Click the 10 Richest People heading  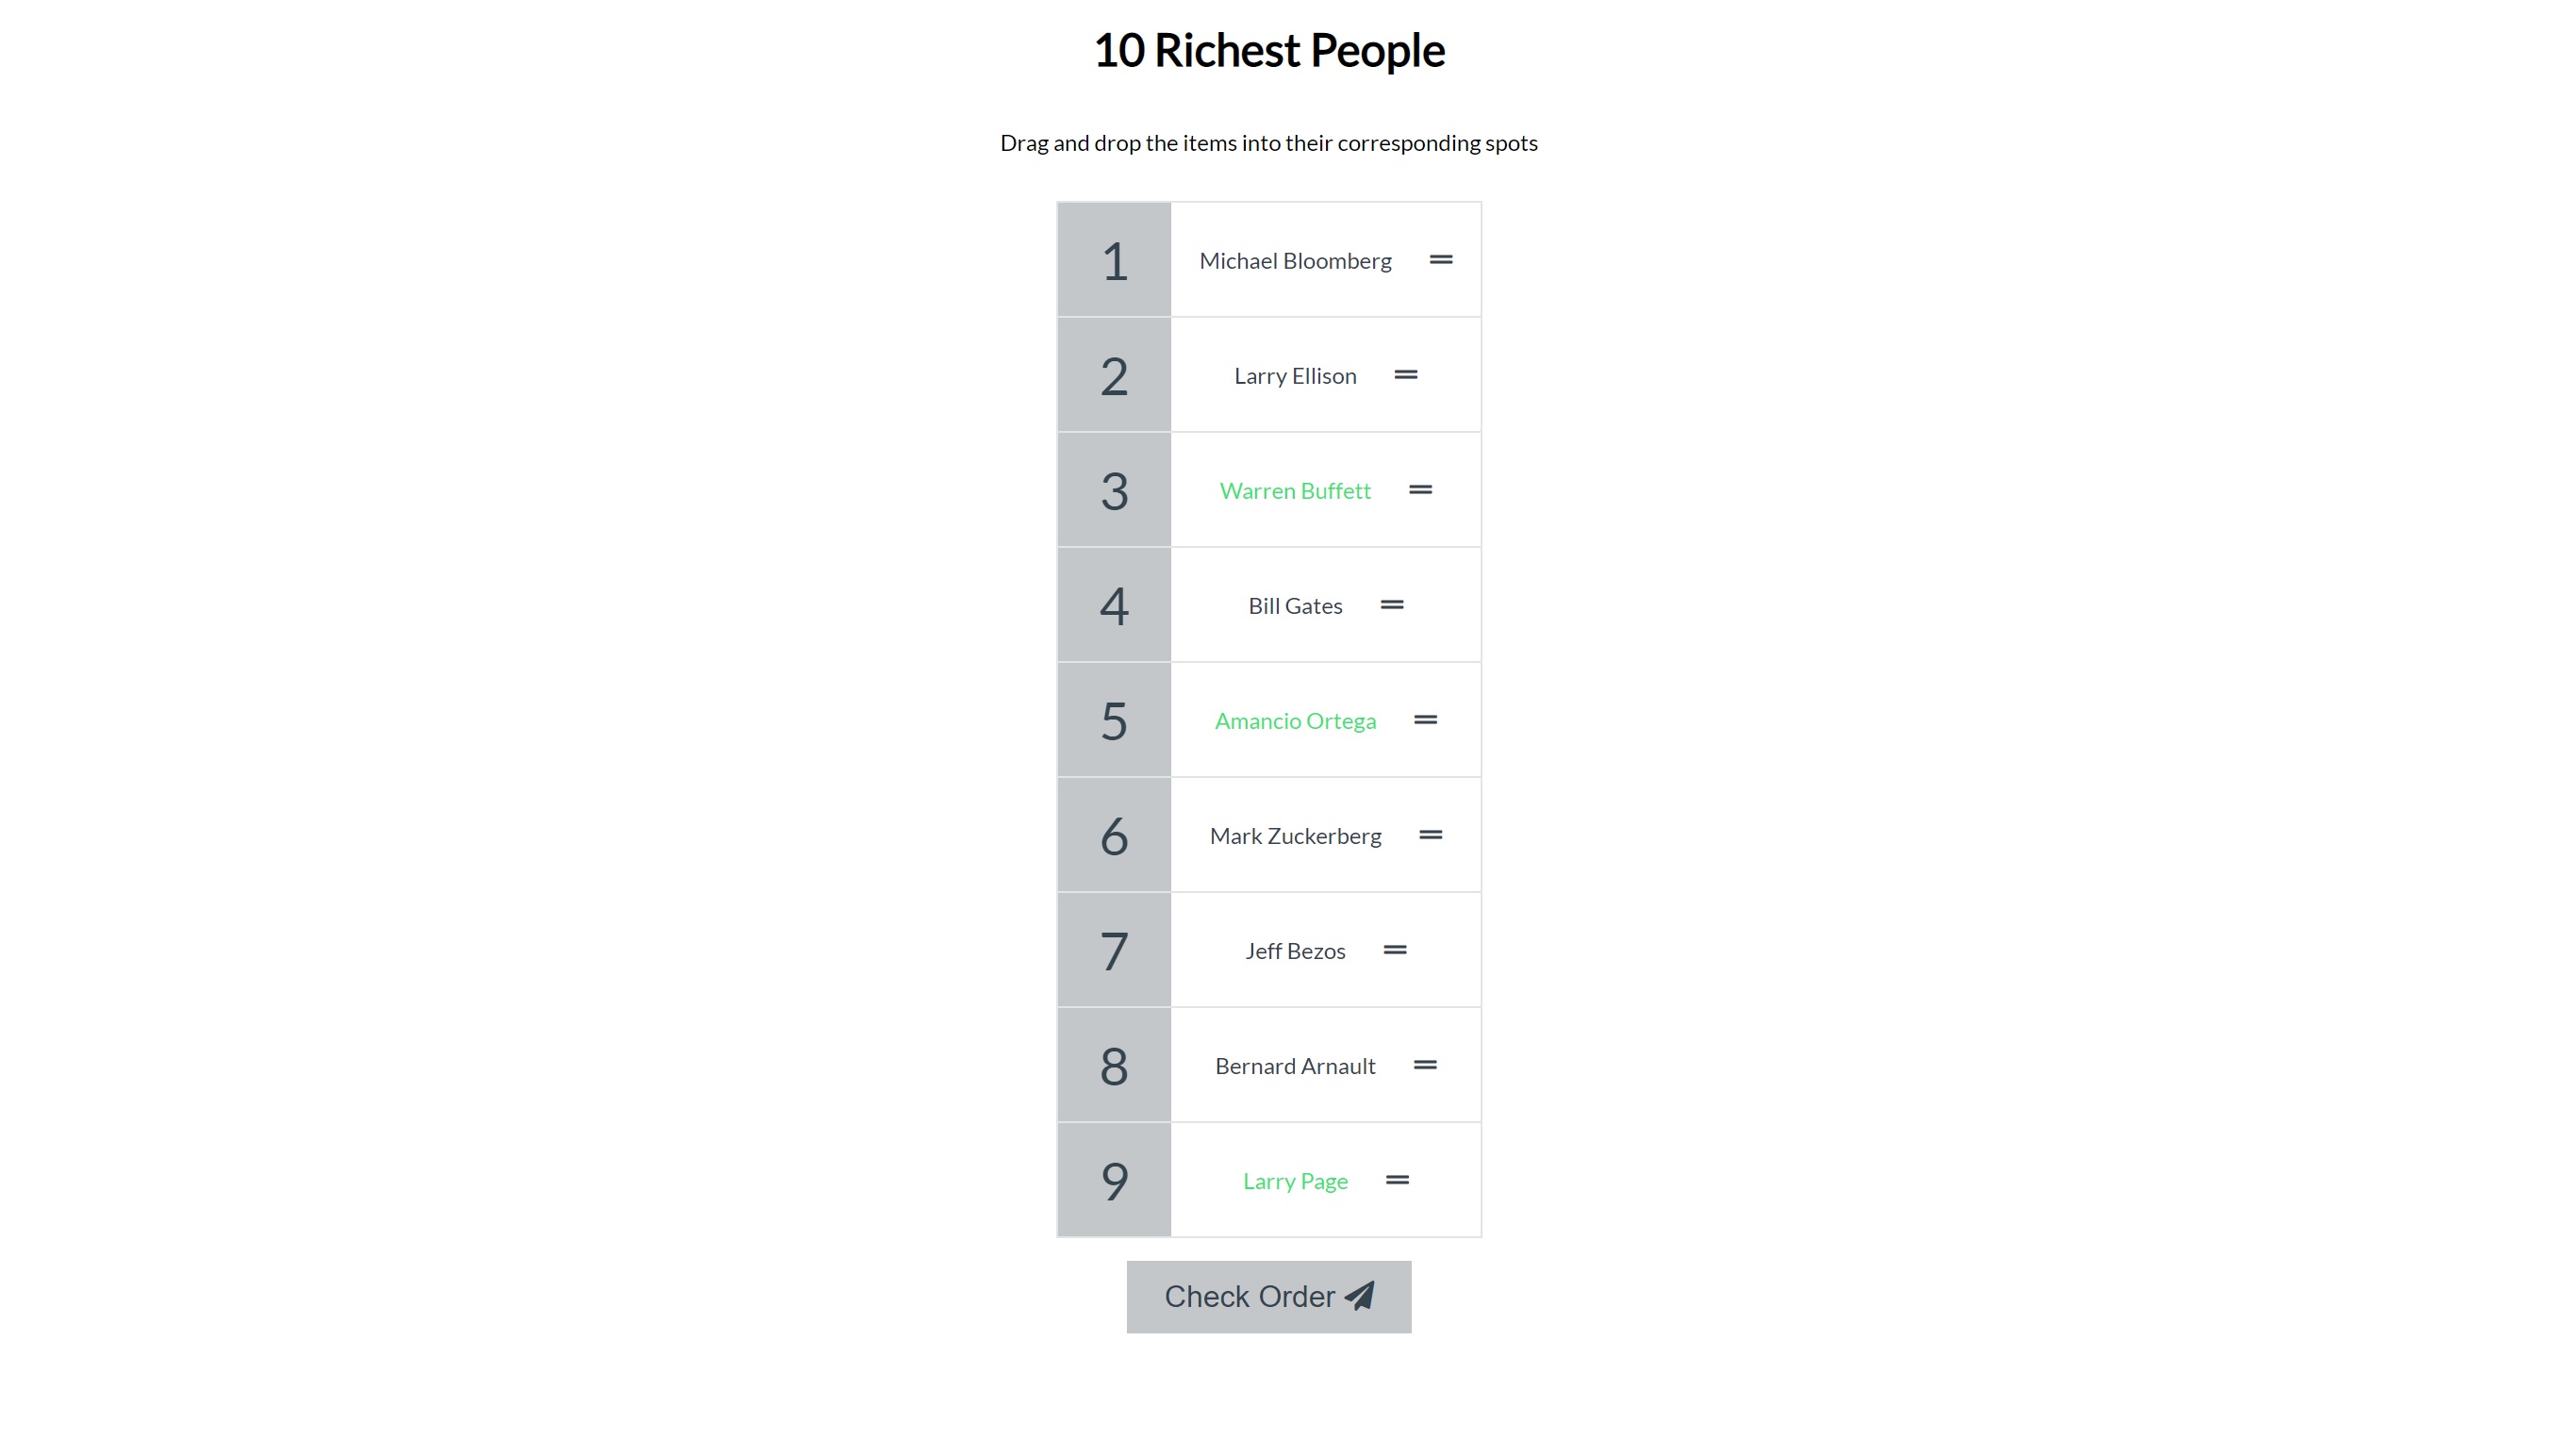click(1268, 50)
